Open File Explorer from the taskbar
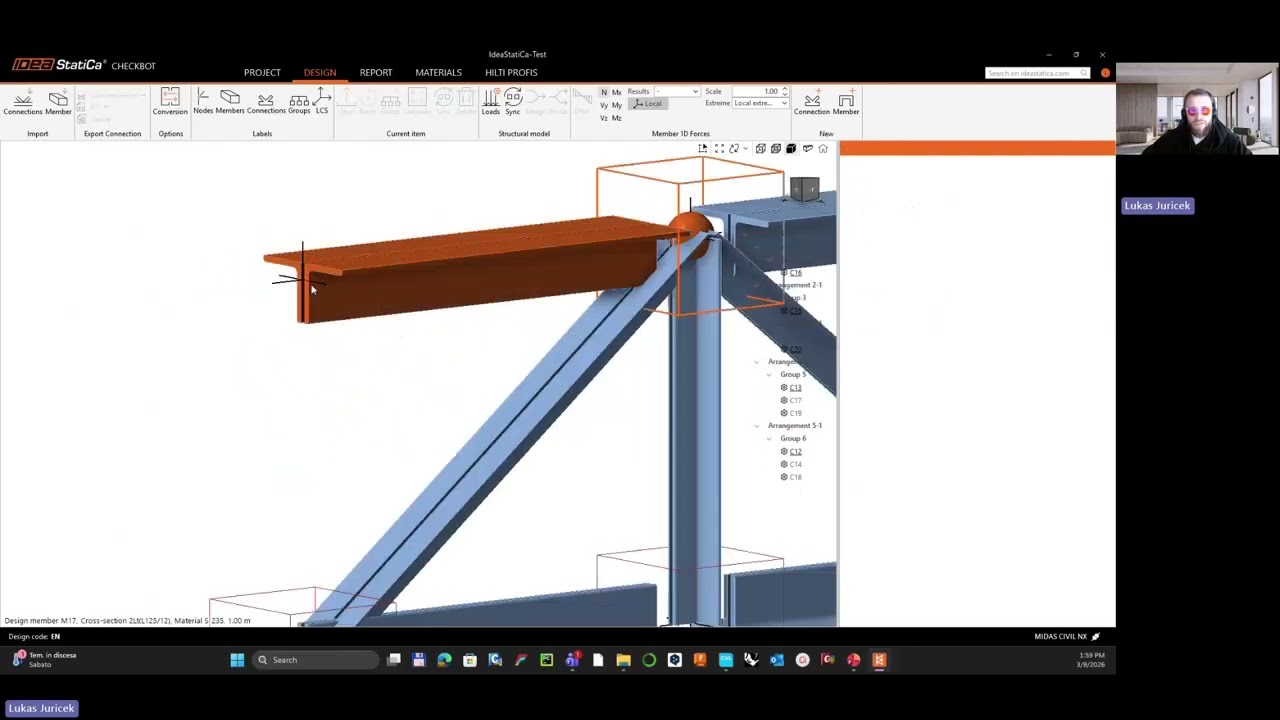Image resolution: width=1280 pixels, height=720 pixels. (x=623, y=660)
